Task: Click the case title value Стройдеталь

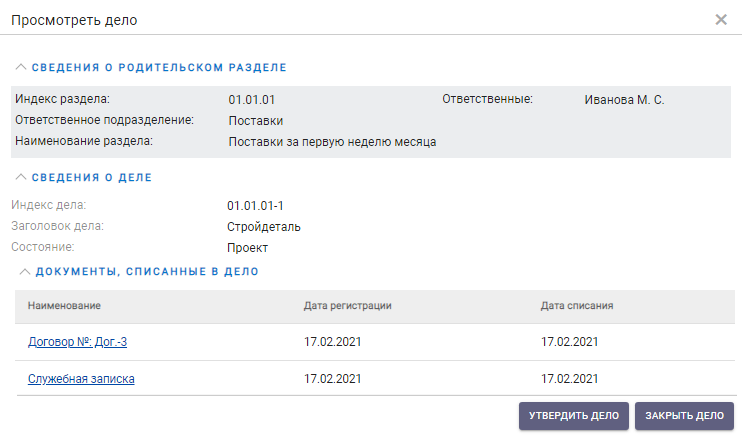Action: 263,227
